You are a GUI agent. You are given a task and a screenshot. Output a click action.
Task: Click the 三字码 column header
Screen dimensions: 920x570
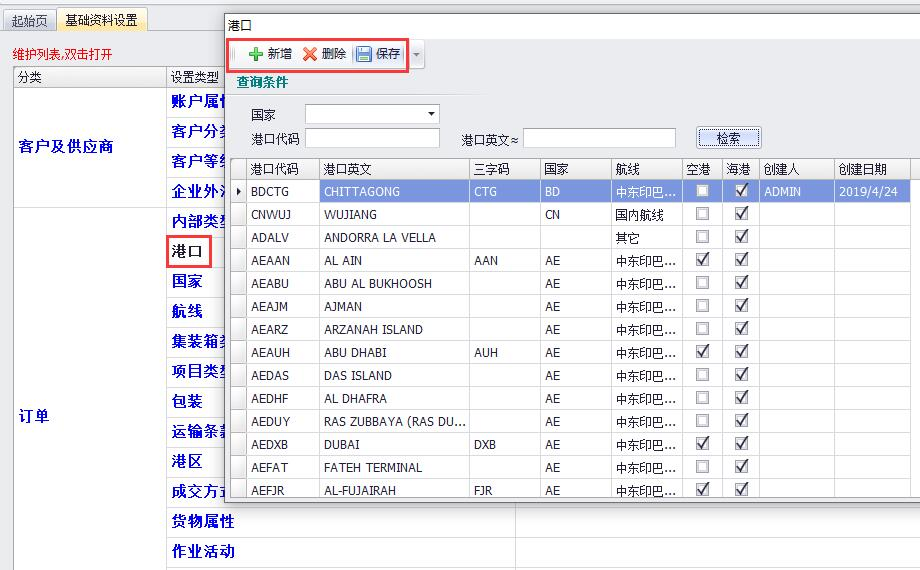[505, 169]
